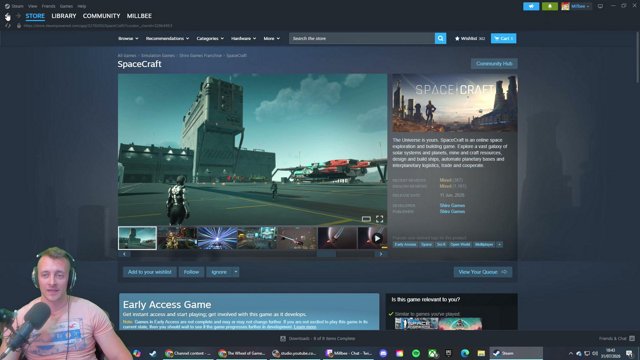Open the dropdown arrow beside Ignore
Screen dimensions: 640x360
coord(236,272)
